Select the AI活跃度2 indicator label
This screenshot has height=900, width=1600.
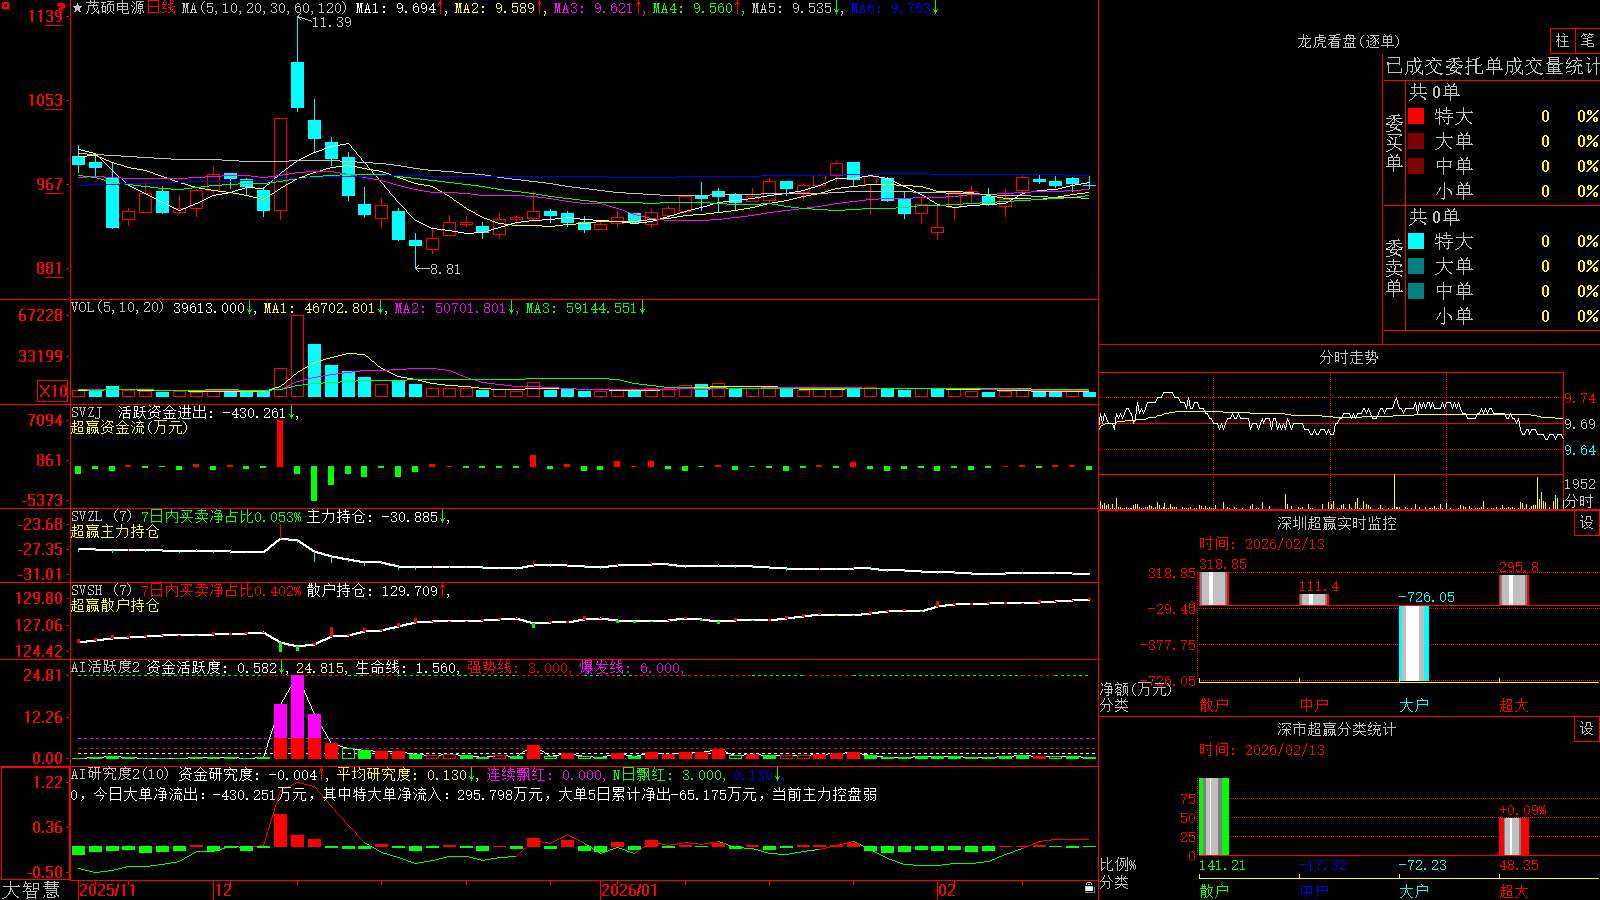(106, 668)
